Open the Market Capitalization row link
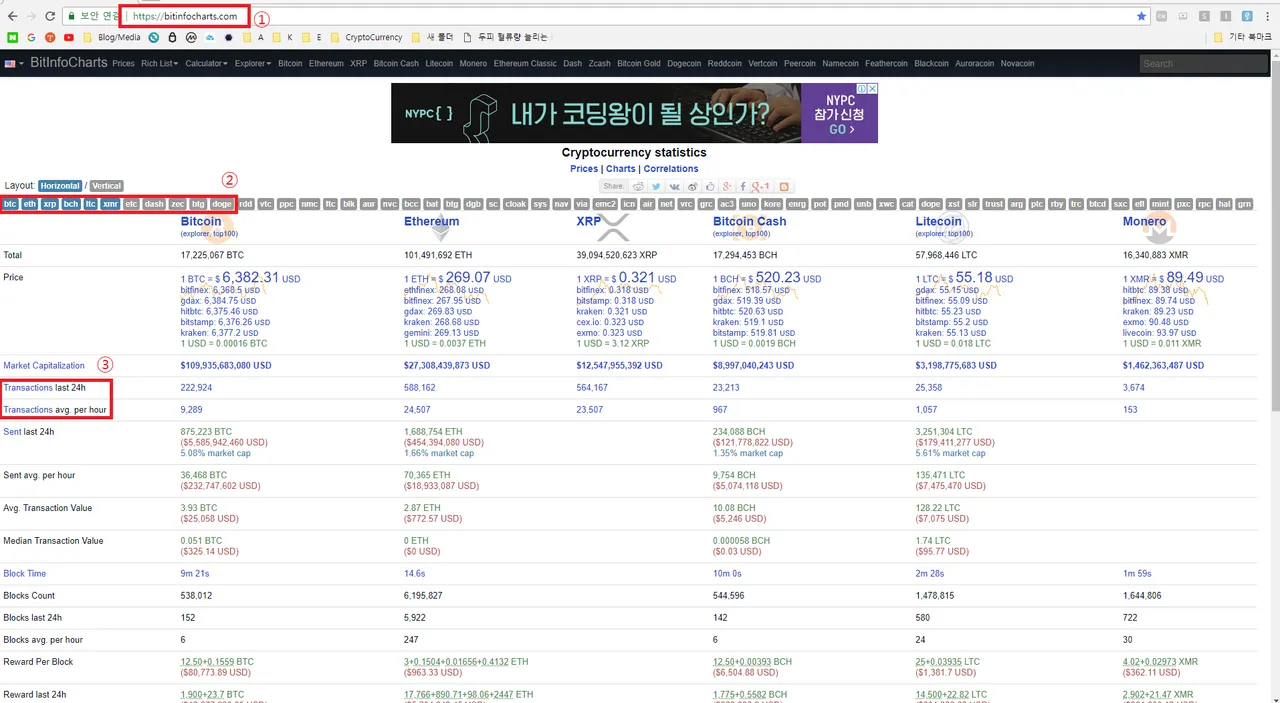 tap(44, 366)
